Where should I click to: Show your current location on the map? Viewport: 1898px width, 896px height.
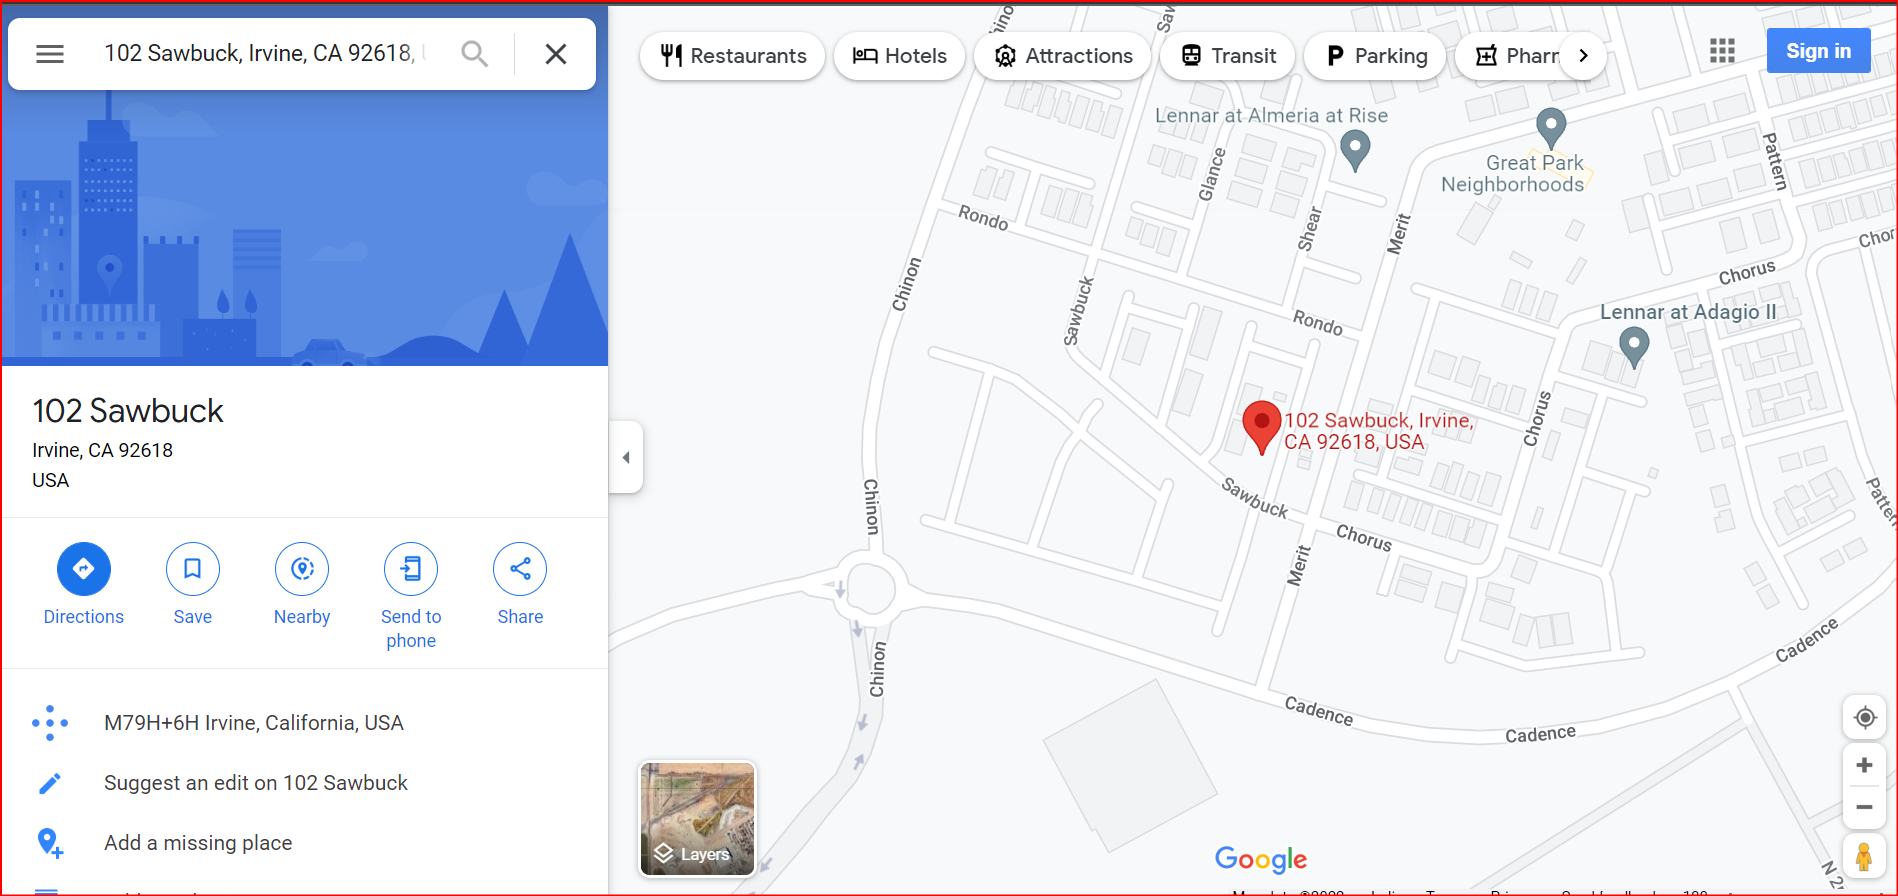pos(1865,718)
